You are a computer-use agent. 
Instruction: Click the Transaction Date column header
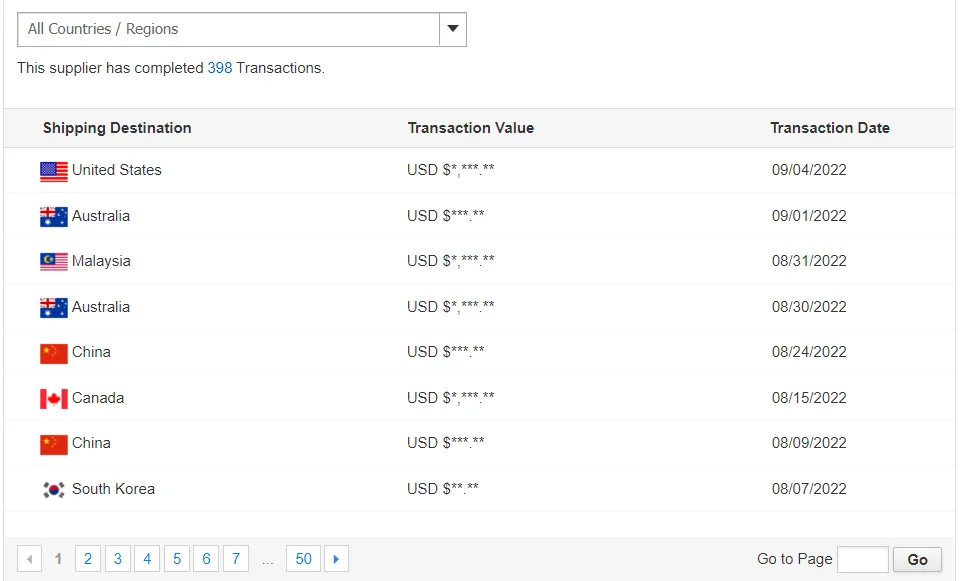click(x=830, y=128)
